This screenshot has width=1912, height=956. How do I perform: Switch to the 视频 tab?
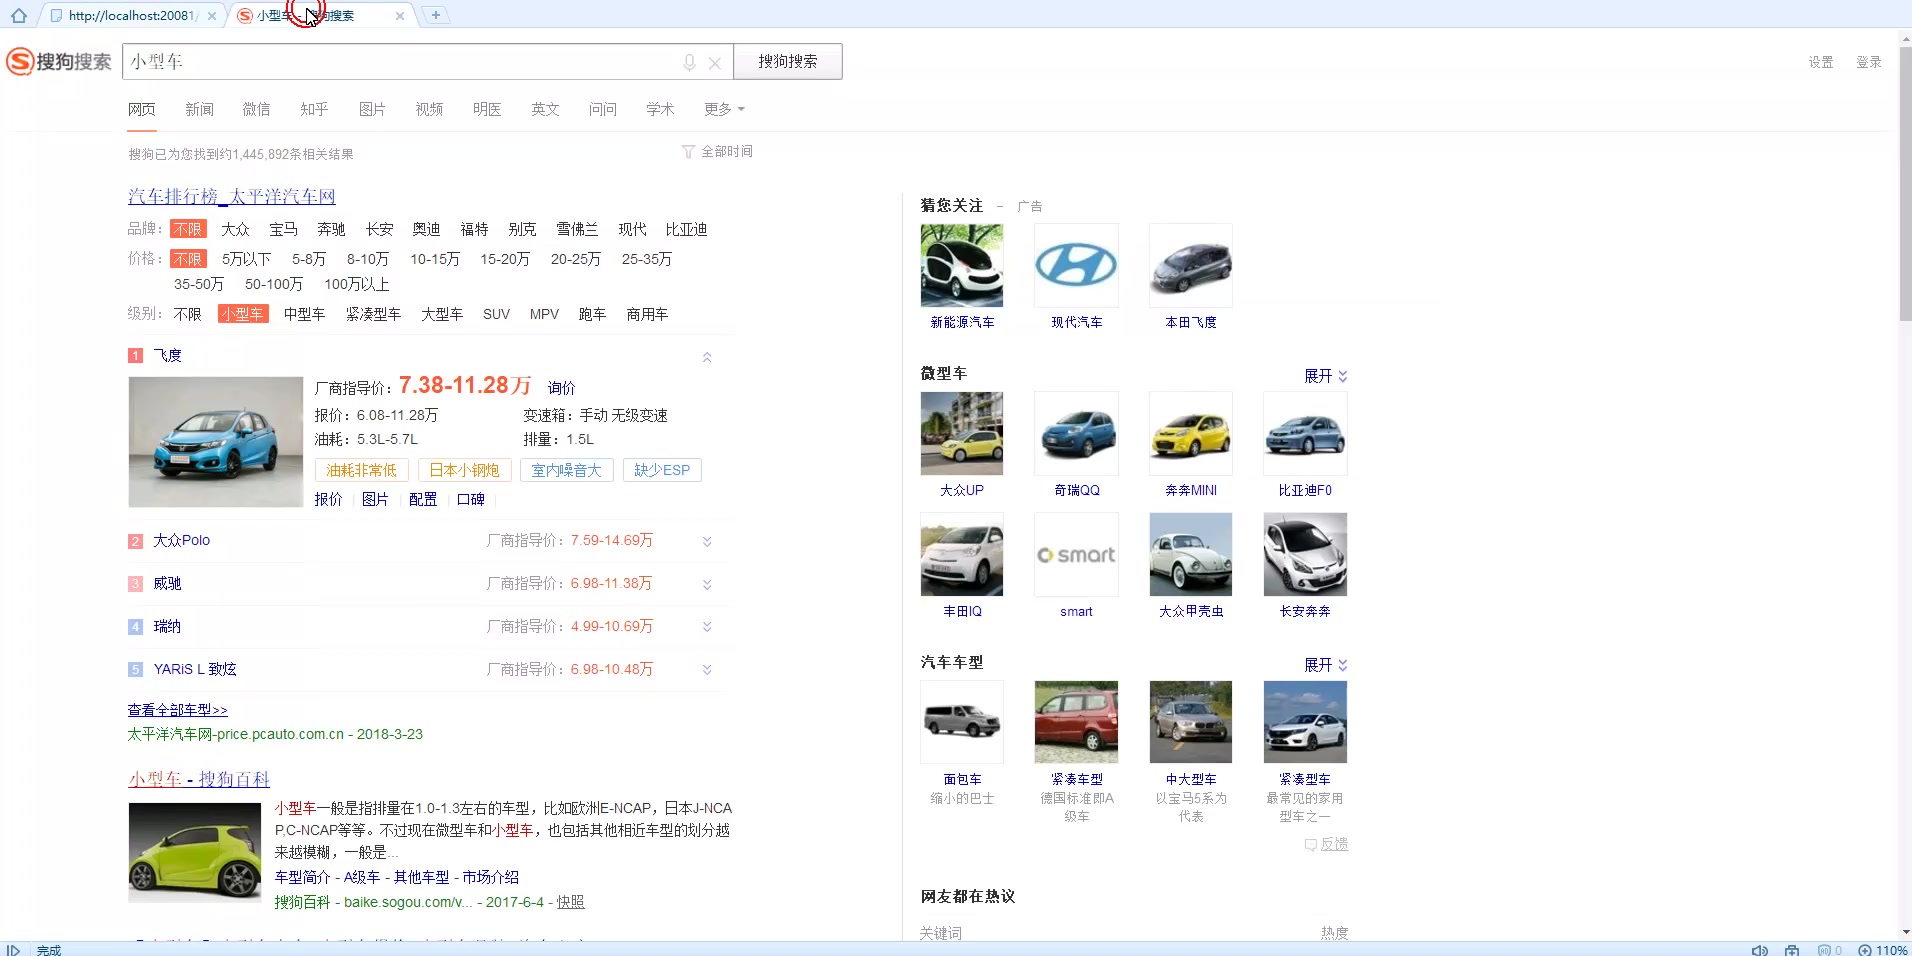[x=429, y=109]
